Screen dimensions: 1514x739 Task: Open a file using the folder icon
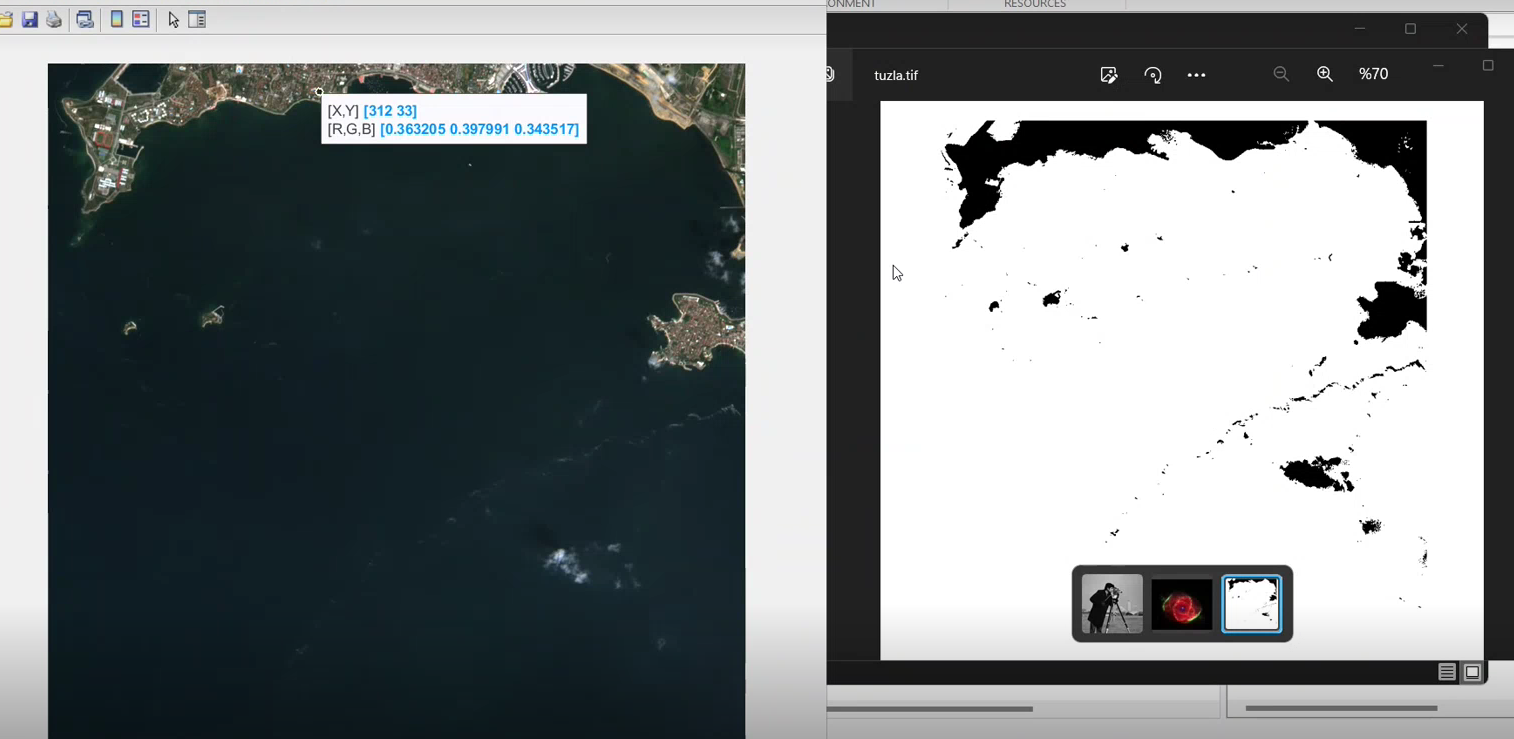5,19
